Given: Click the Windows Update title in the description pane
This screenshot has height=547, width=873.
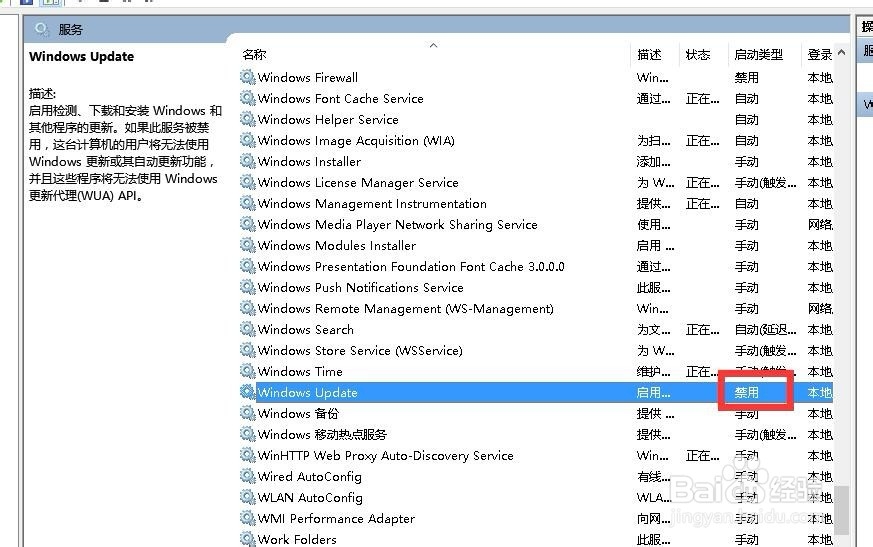Looking at the screenshot, I should pos(81,56).
